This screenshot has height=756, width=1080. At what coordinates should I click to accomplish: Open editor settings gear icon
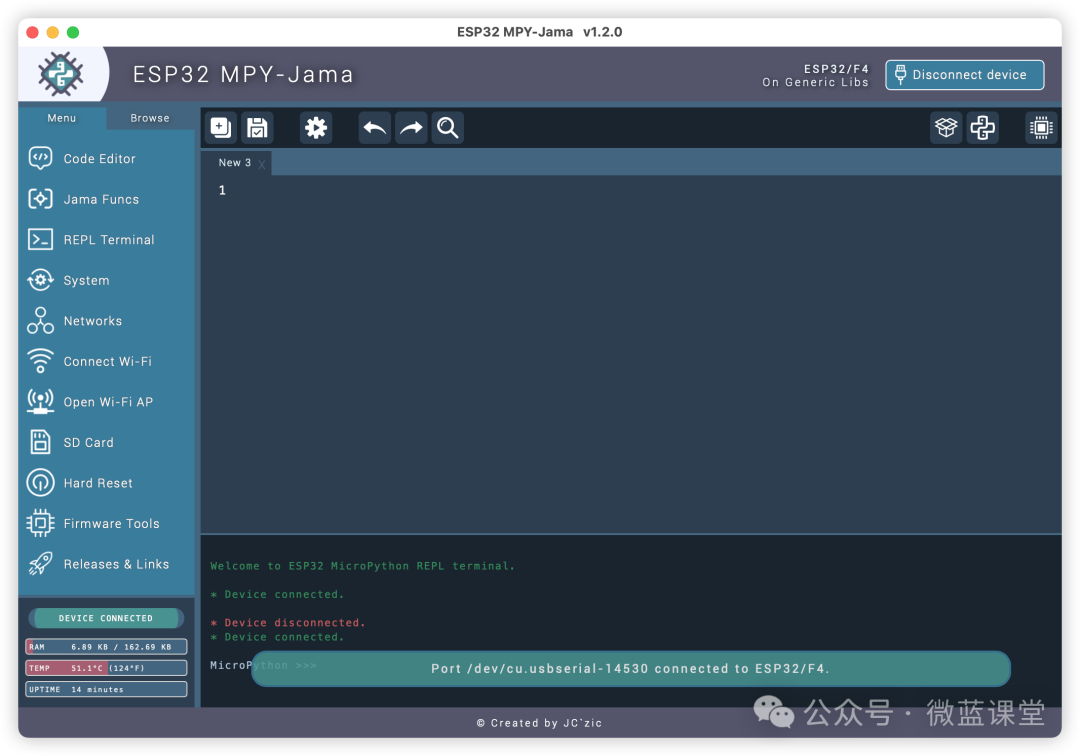click(316, 127)
